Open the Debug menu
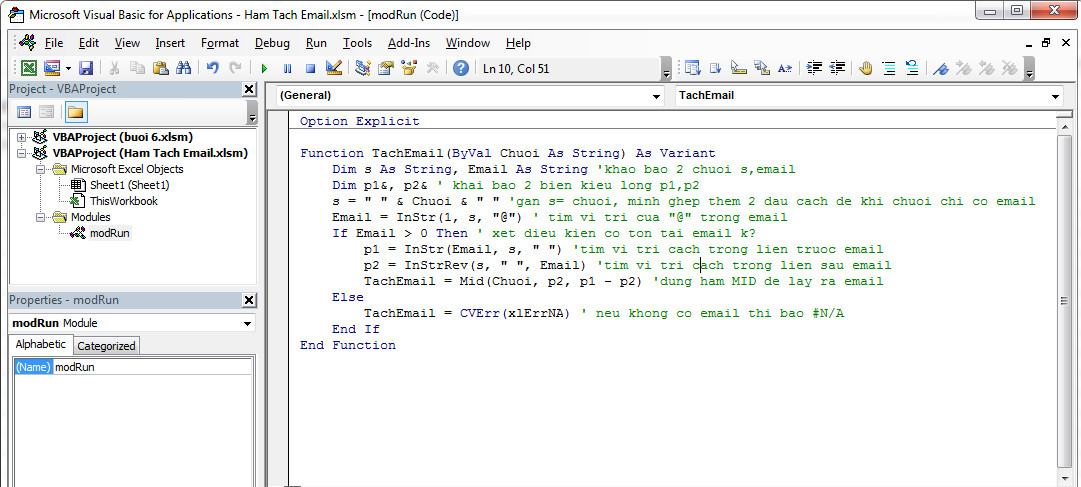This screenshot has width=1081, height=487. (x=272, y=43)
